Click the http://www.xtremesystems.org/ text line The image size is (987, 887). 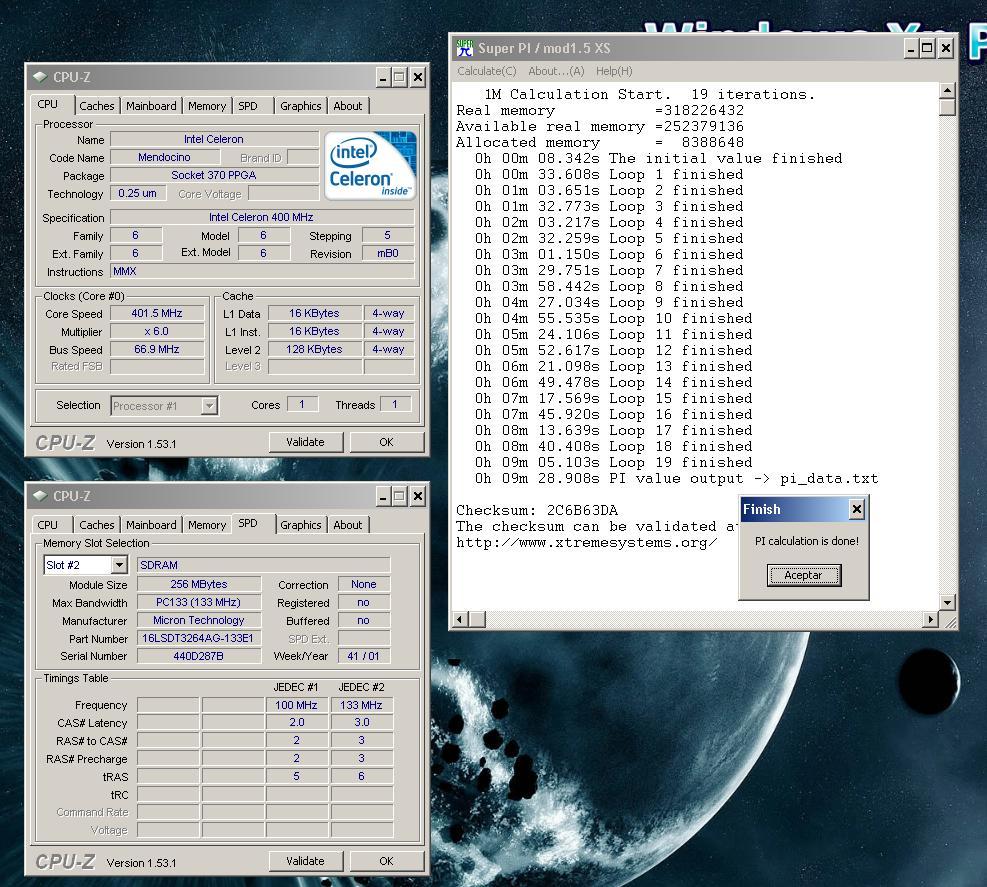587,543
